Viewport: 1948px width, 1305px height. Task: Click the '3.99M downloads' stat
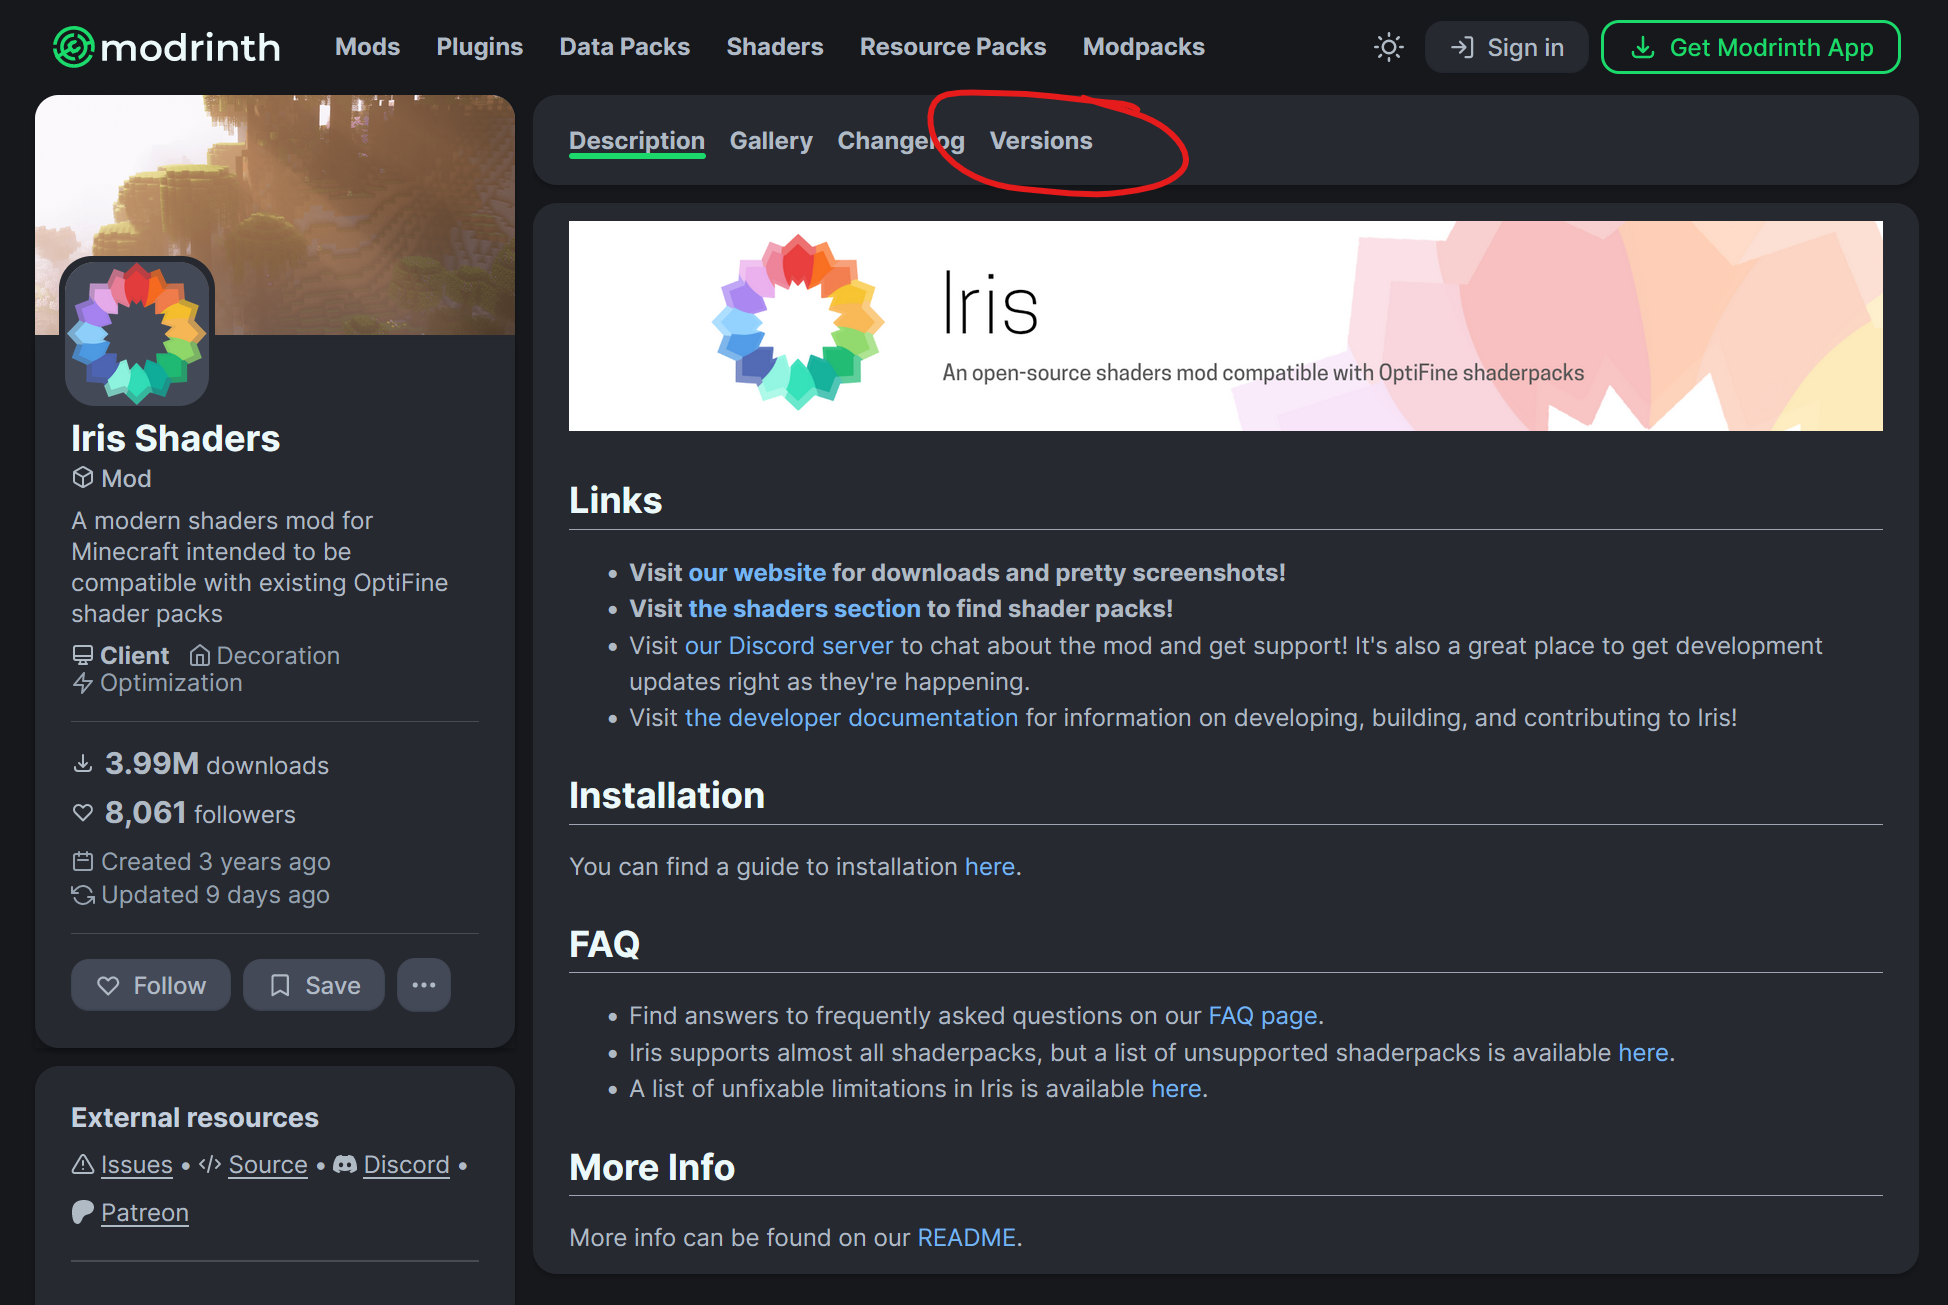(x=201, y=764)
